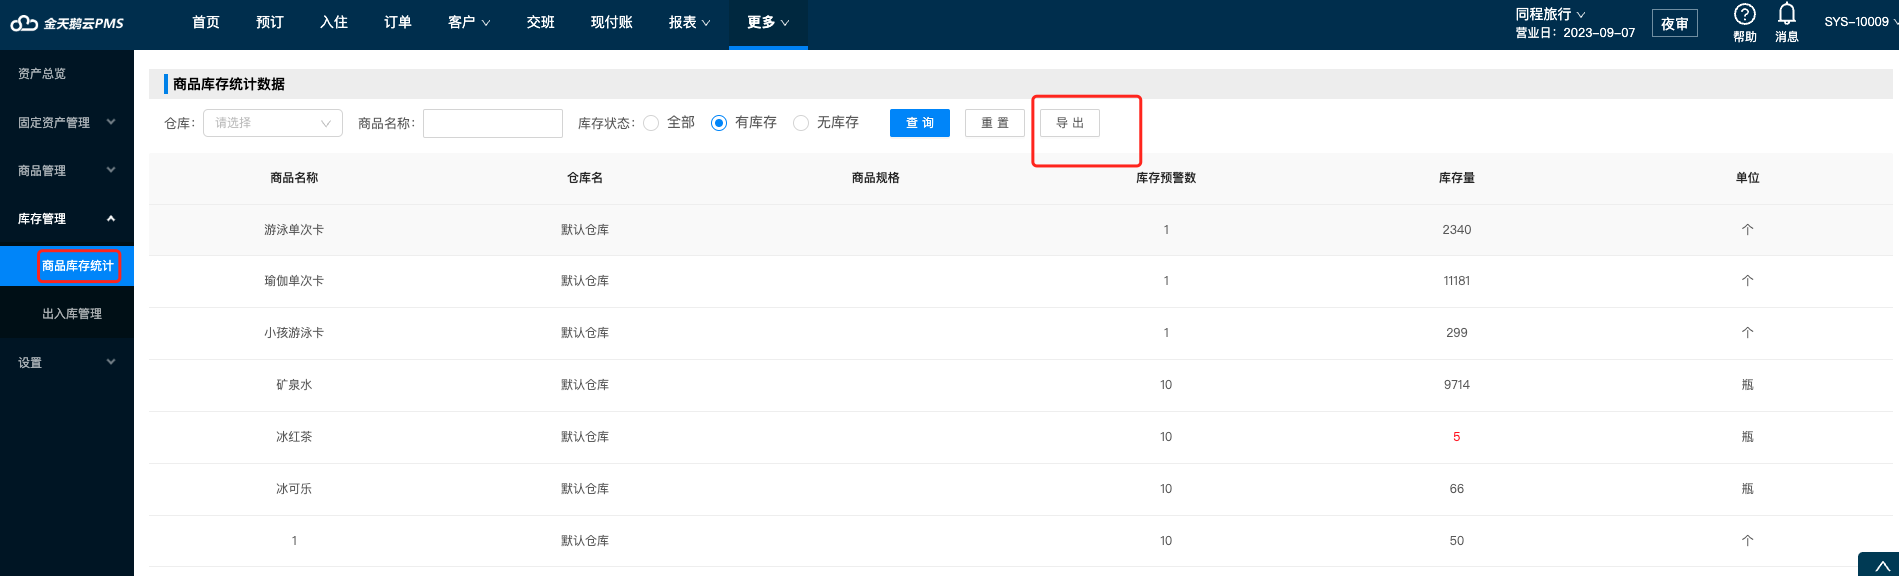Click the 导出 export button

1070,123
